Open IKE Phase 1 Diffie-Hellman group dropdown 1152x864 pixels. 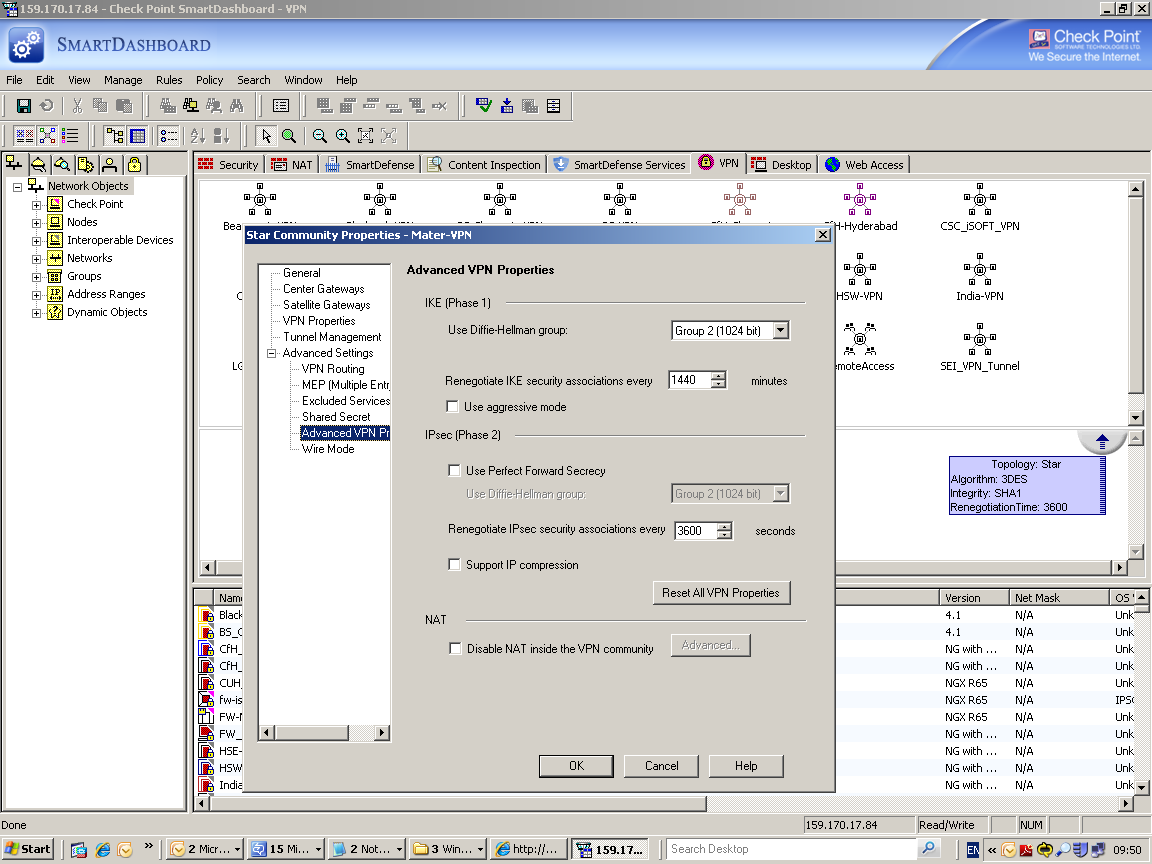point(781,331)
